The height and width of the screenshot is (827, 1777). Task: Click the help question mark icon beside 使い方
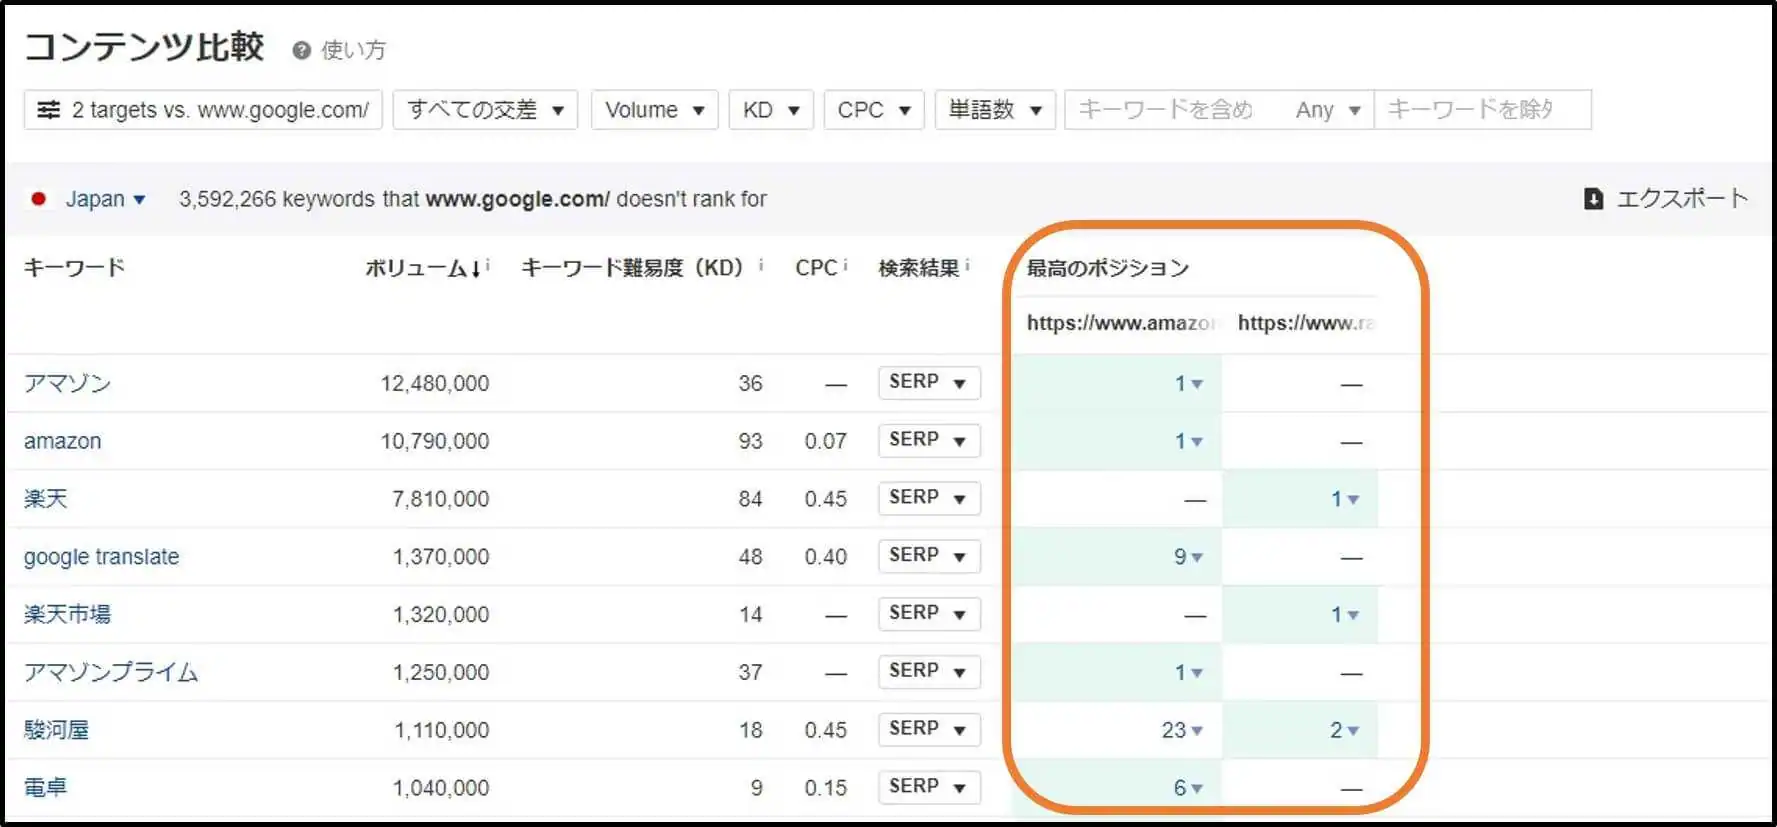(301, 50)
